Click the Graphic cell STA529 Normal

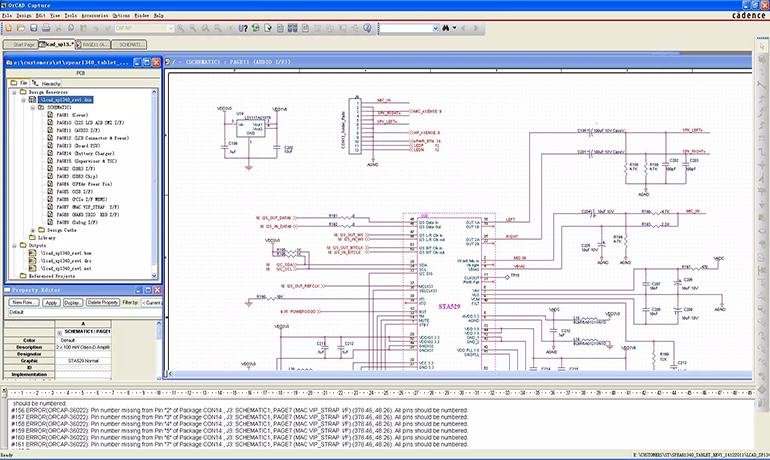pos(83,361)
